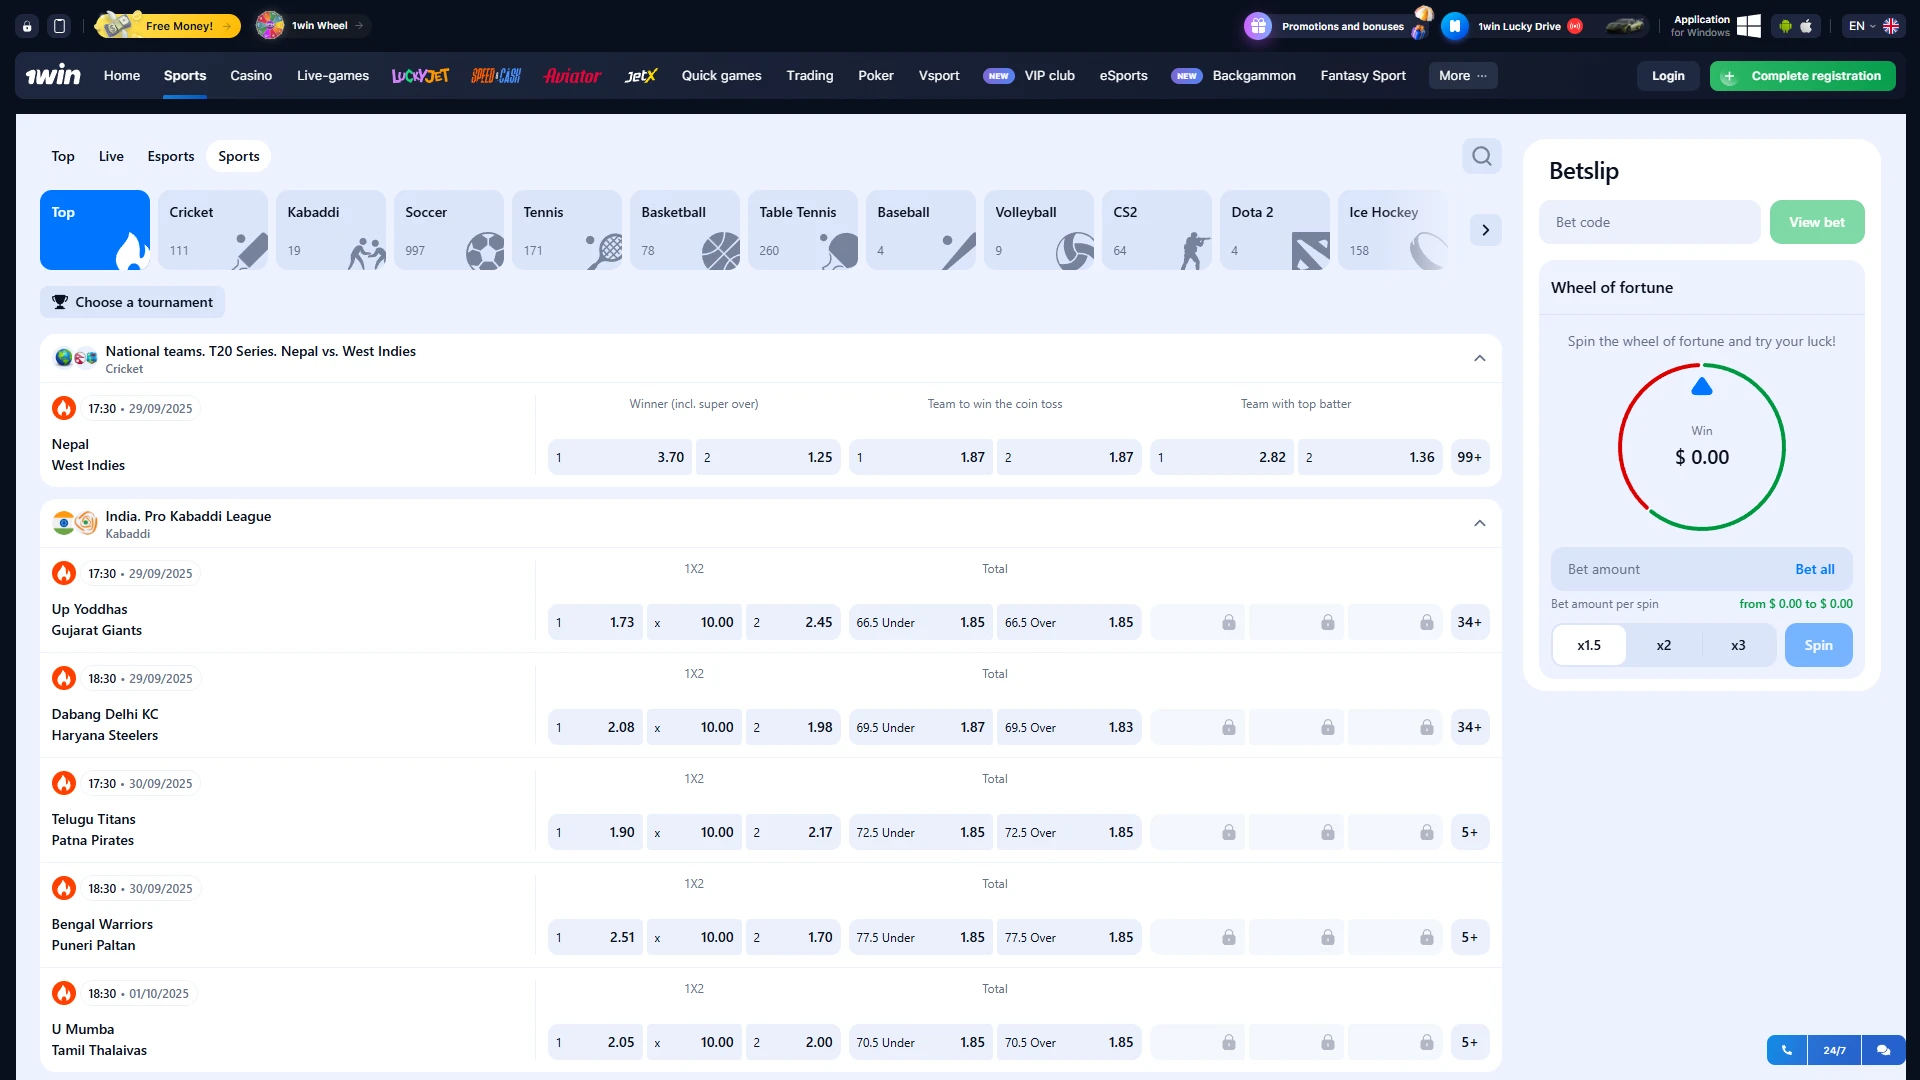Click the Free Money banner
The image size is (1920, 1080).
click(x=168, y=26)
